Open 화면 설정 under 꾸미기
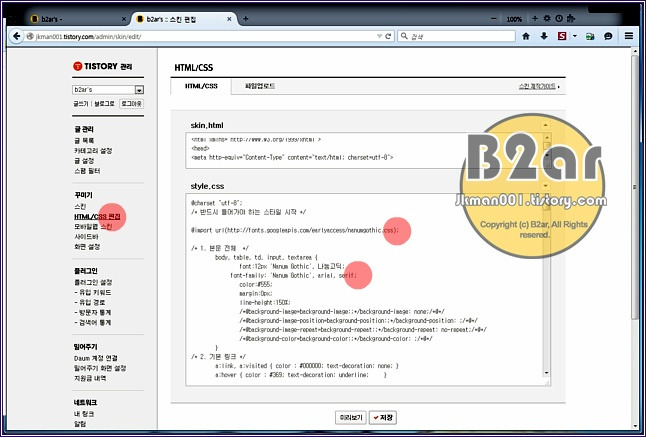 point(87,247)
